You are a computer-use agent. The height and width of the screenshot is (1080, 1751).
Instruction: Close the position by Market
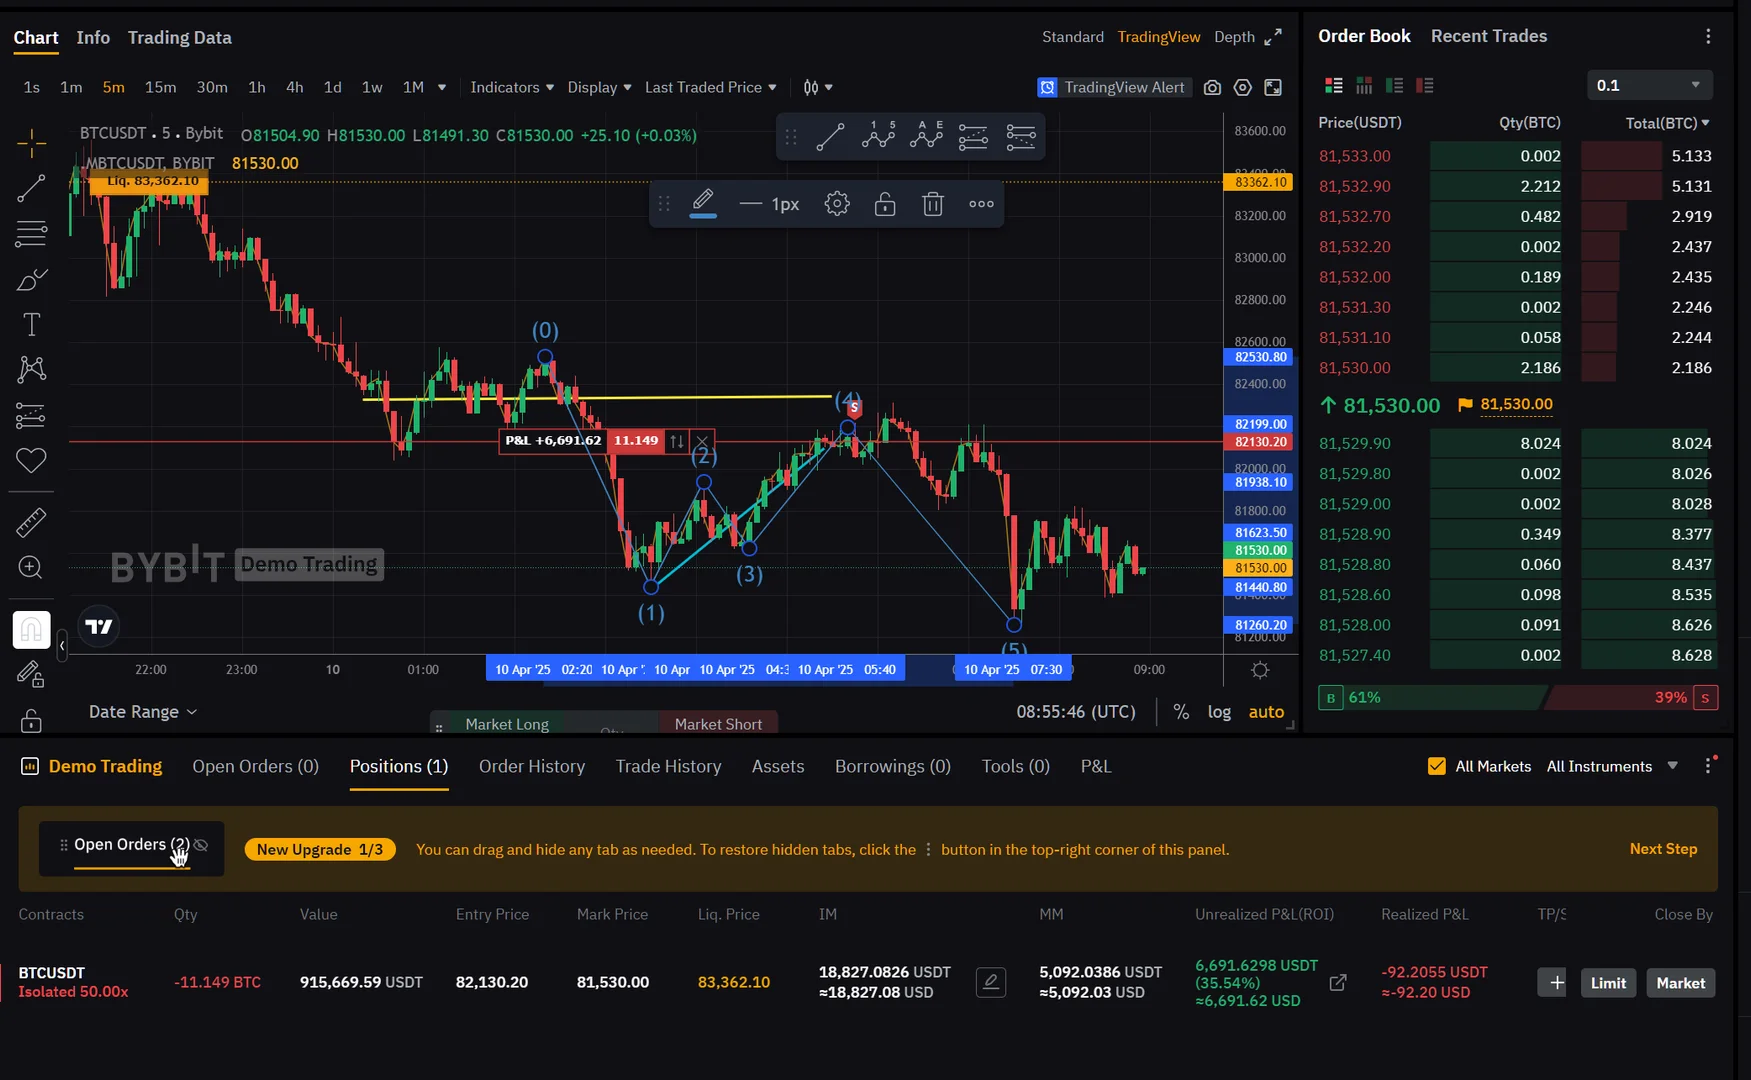[x=1681, y=983]
